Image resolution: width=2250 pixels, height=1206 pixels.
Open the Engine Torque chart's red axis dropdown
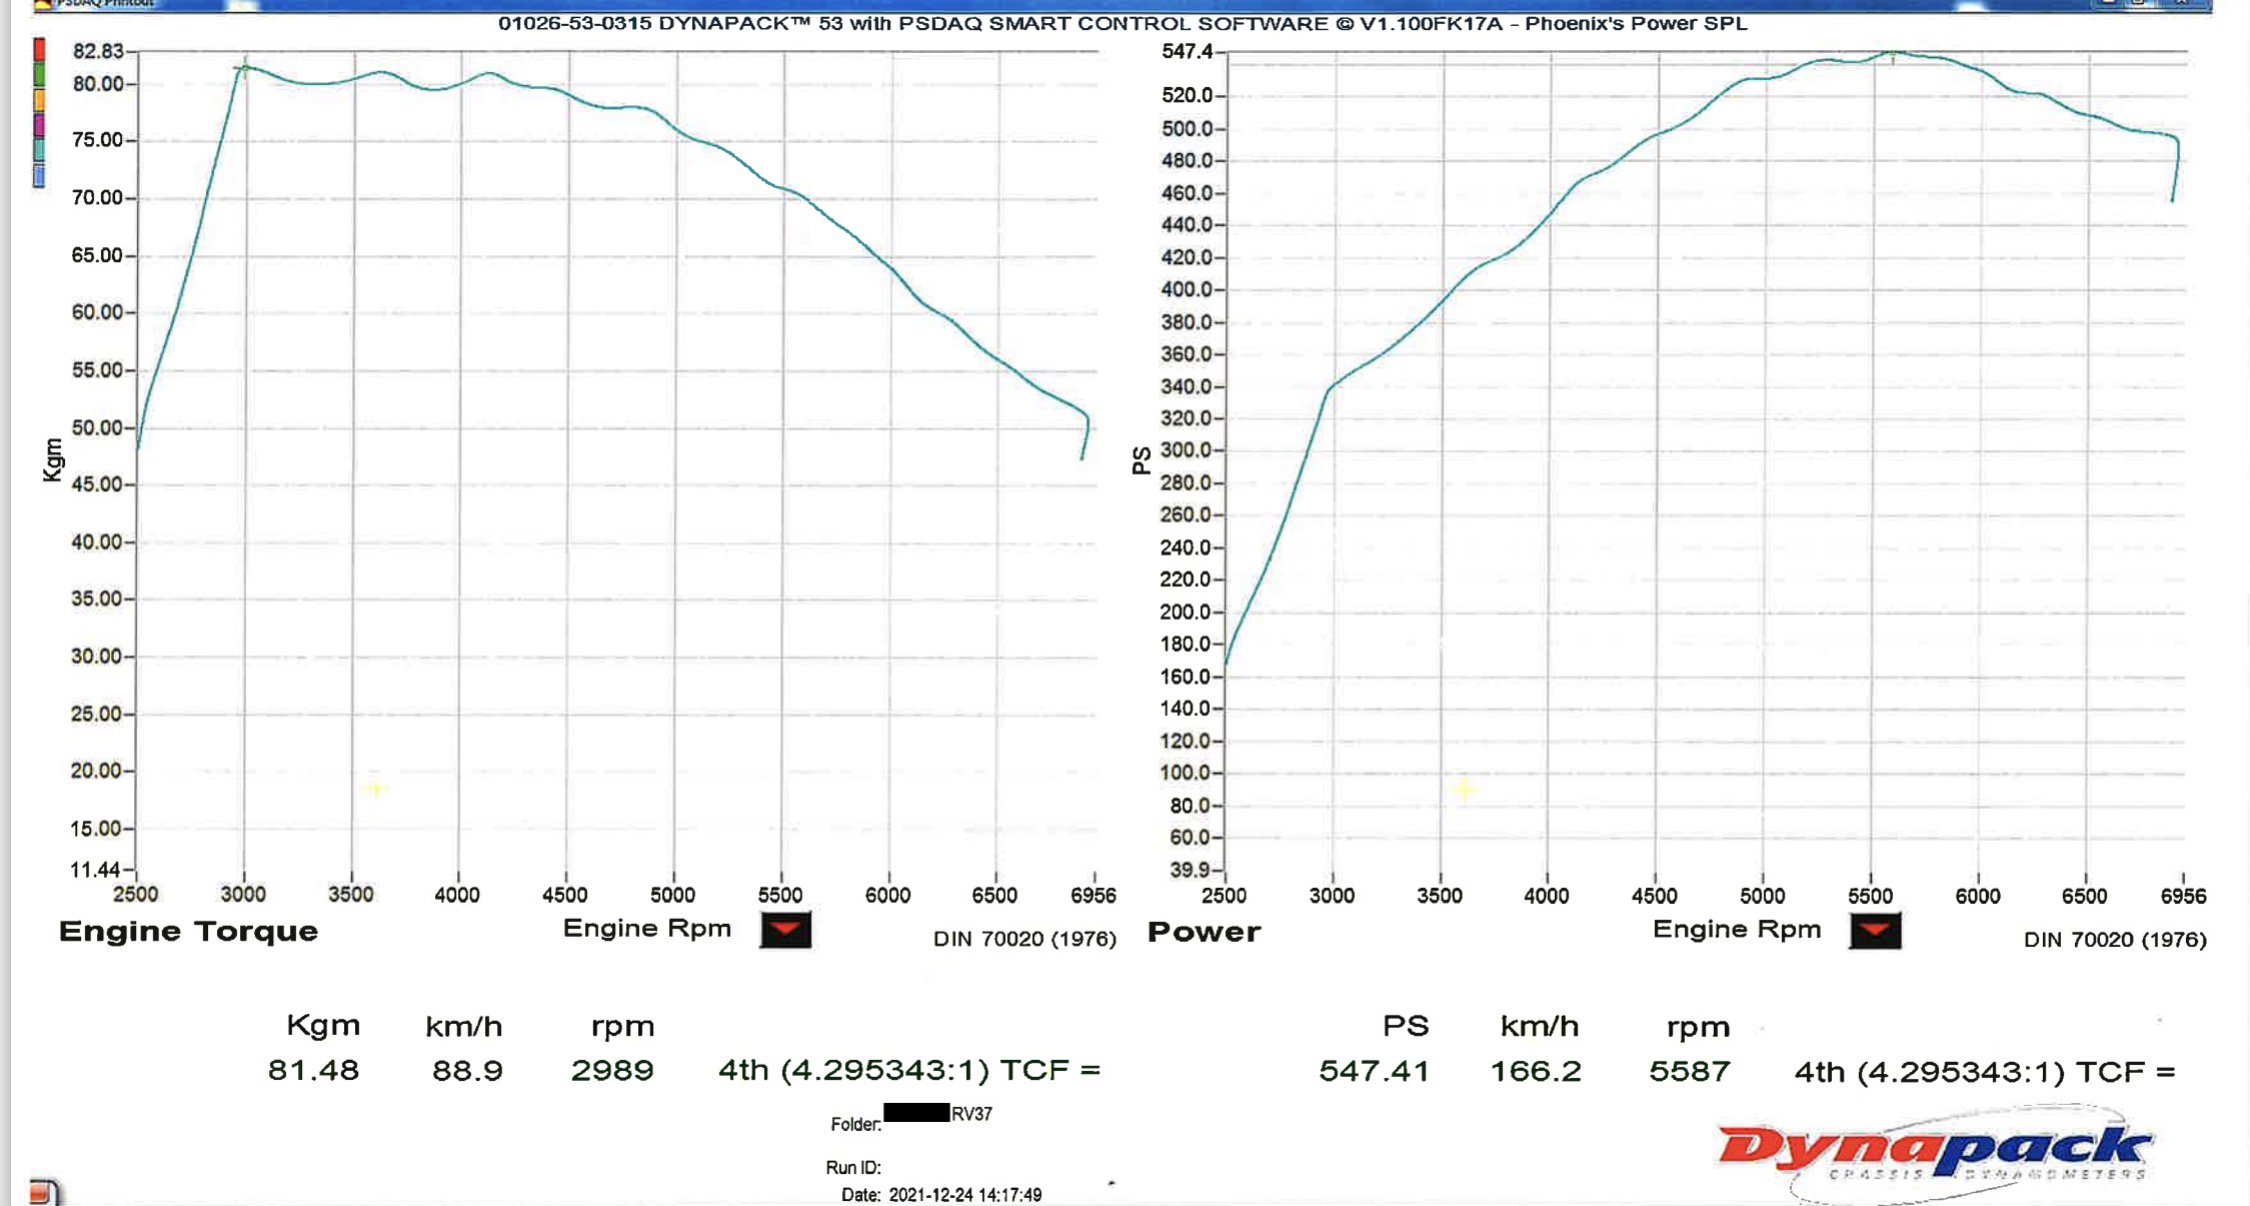click(785, 930)
